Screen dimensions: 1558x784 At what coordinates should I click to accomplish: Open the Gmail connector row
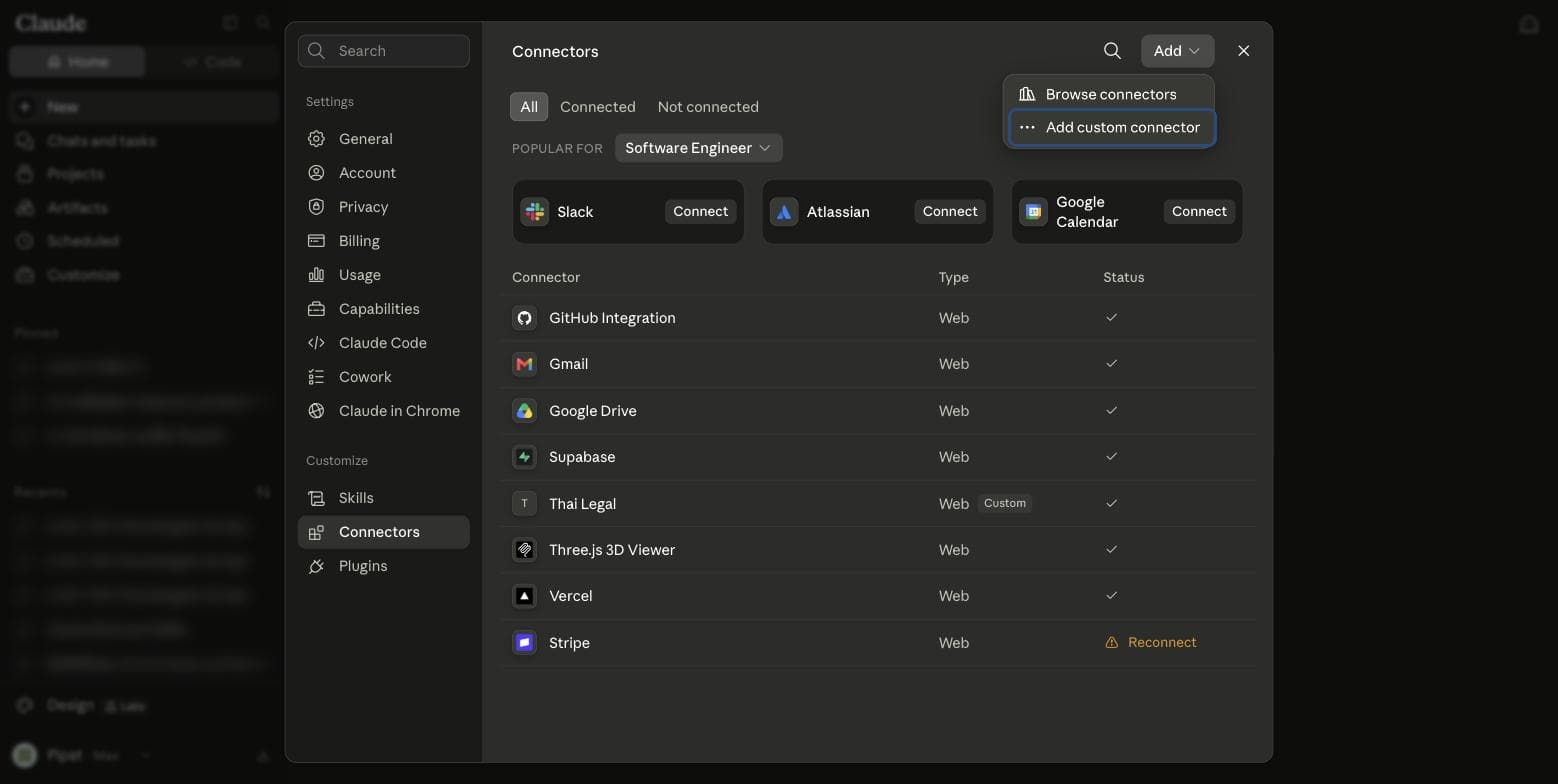point(878,364)
